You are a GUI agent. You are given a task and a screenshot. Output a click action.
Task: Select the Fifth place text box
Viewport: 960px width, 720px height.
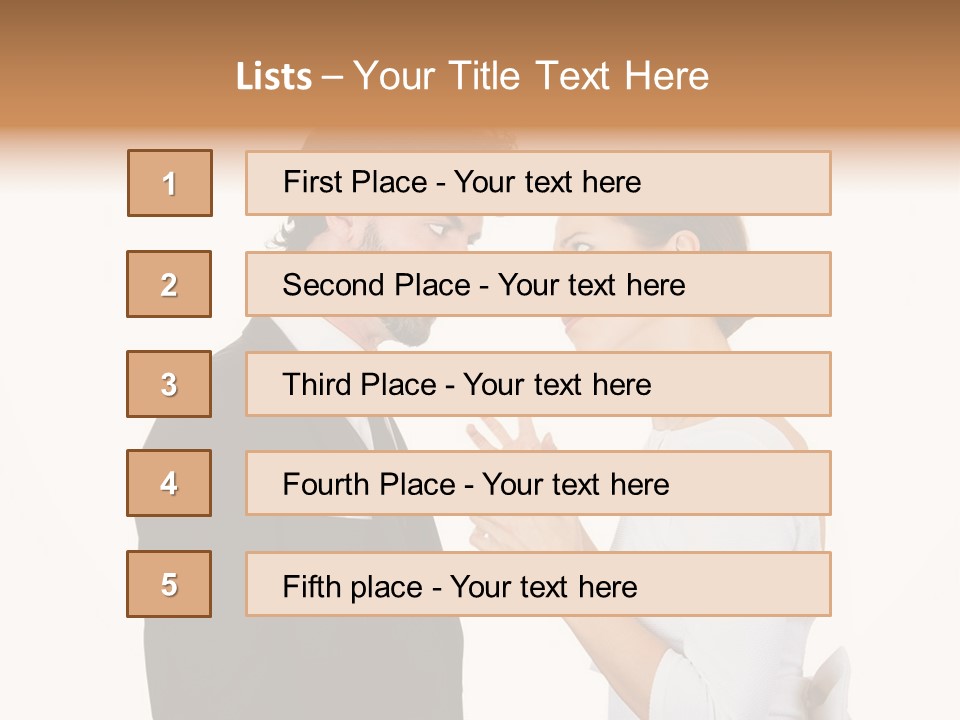(538, 584)
